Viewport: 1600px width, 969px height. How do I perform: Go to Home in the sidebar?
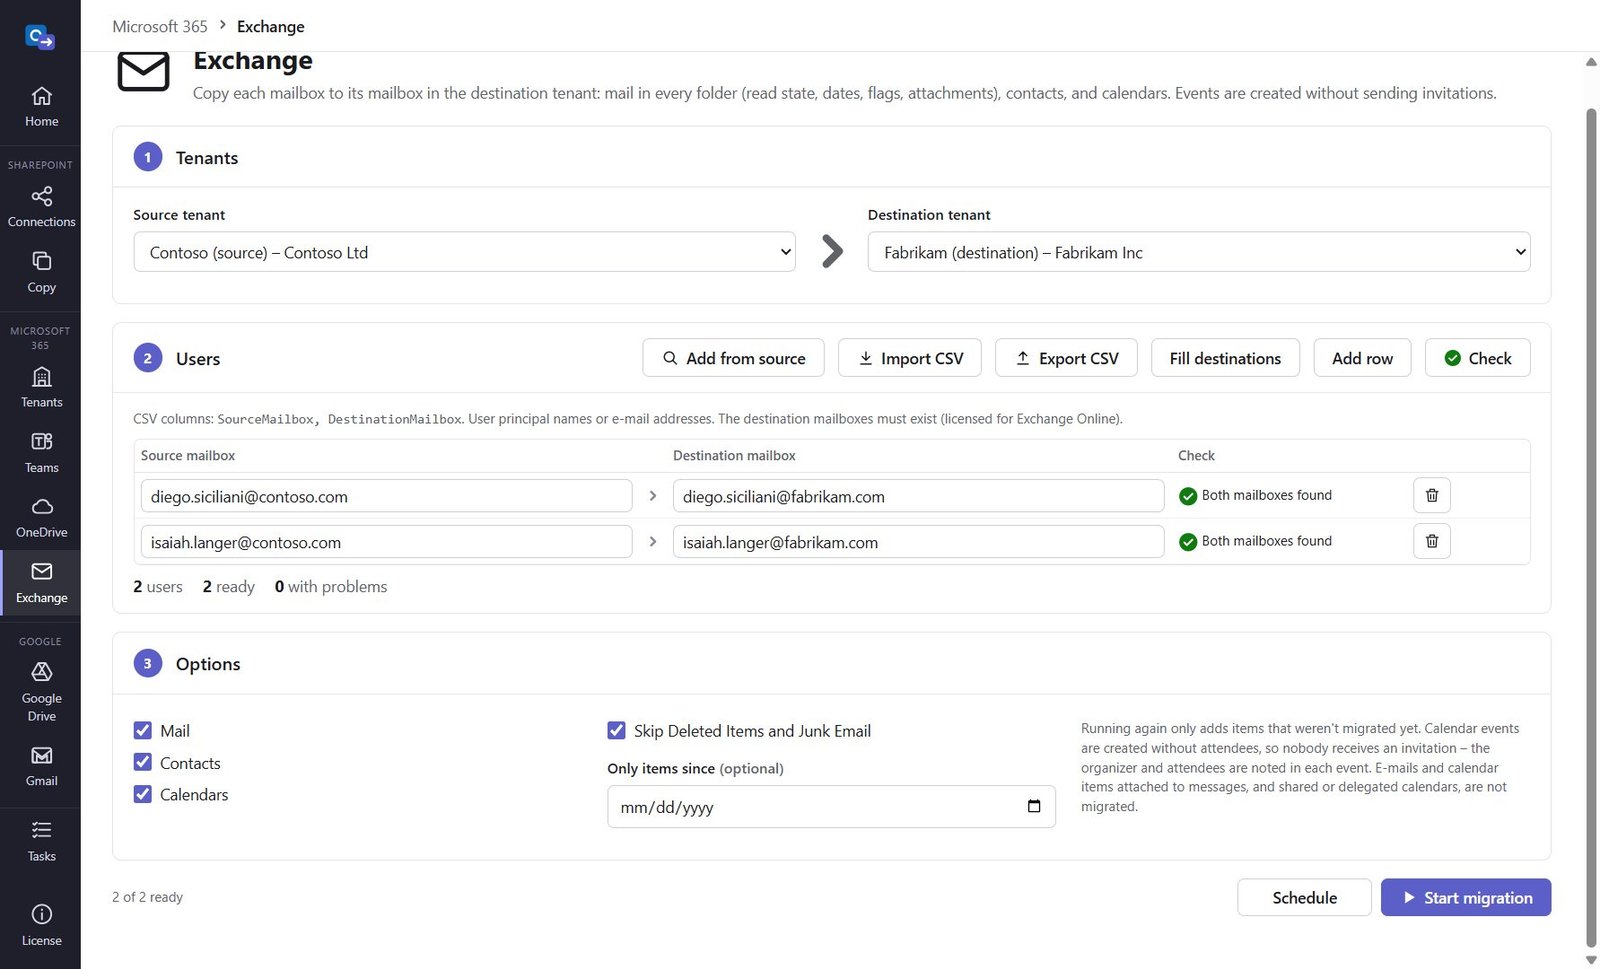[41, 107]
